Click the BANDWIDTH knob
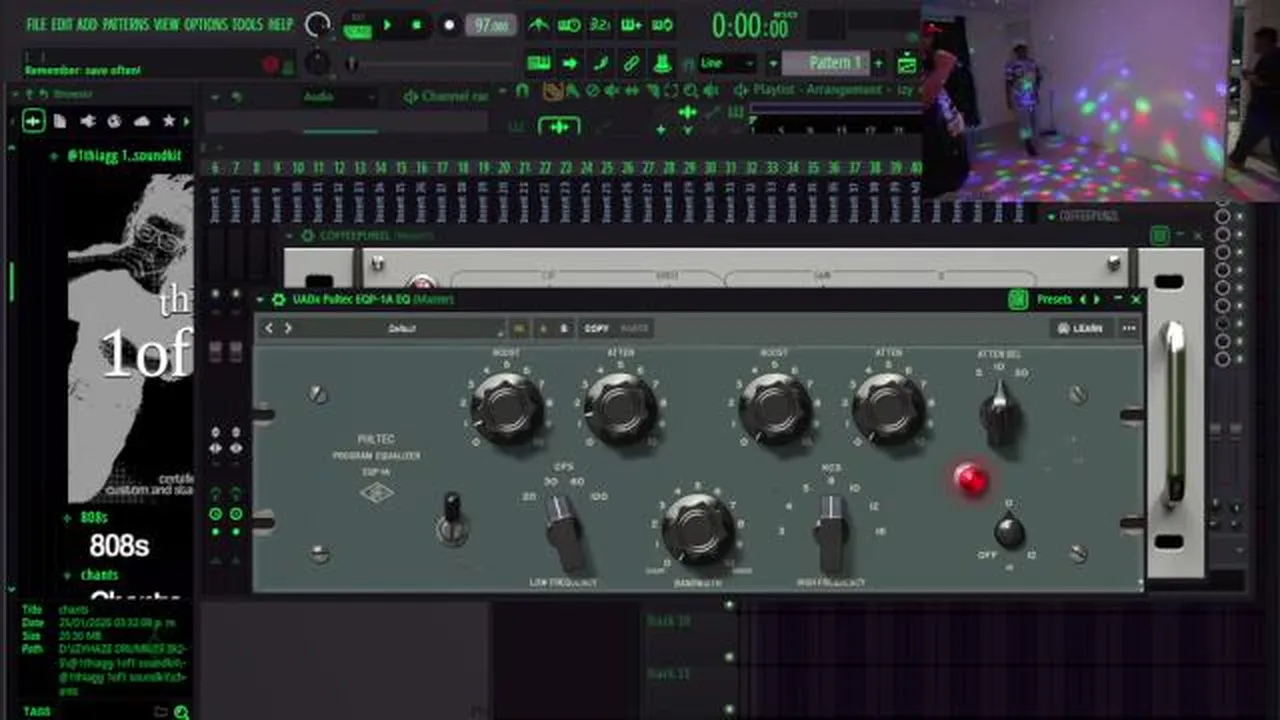 click(698, 528)
